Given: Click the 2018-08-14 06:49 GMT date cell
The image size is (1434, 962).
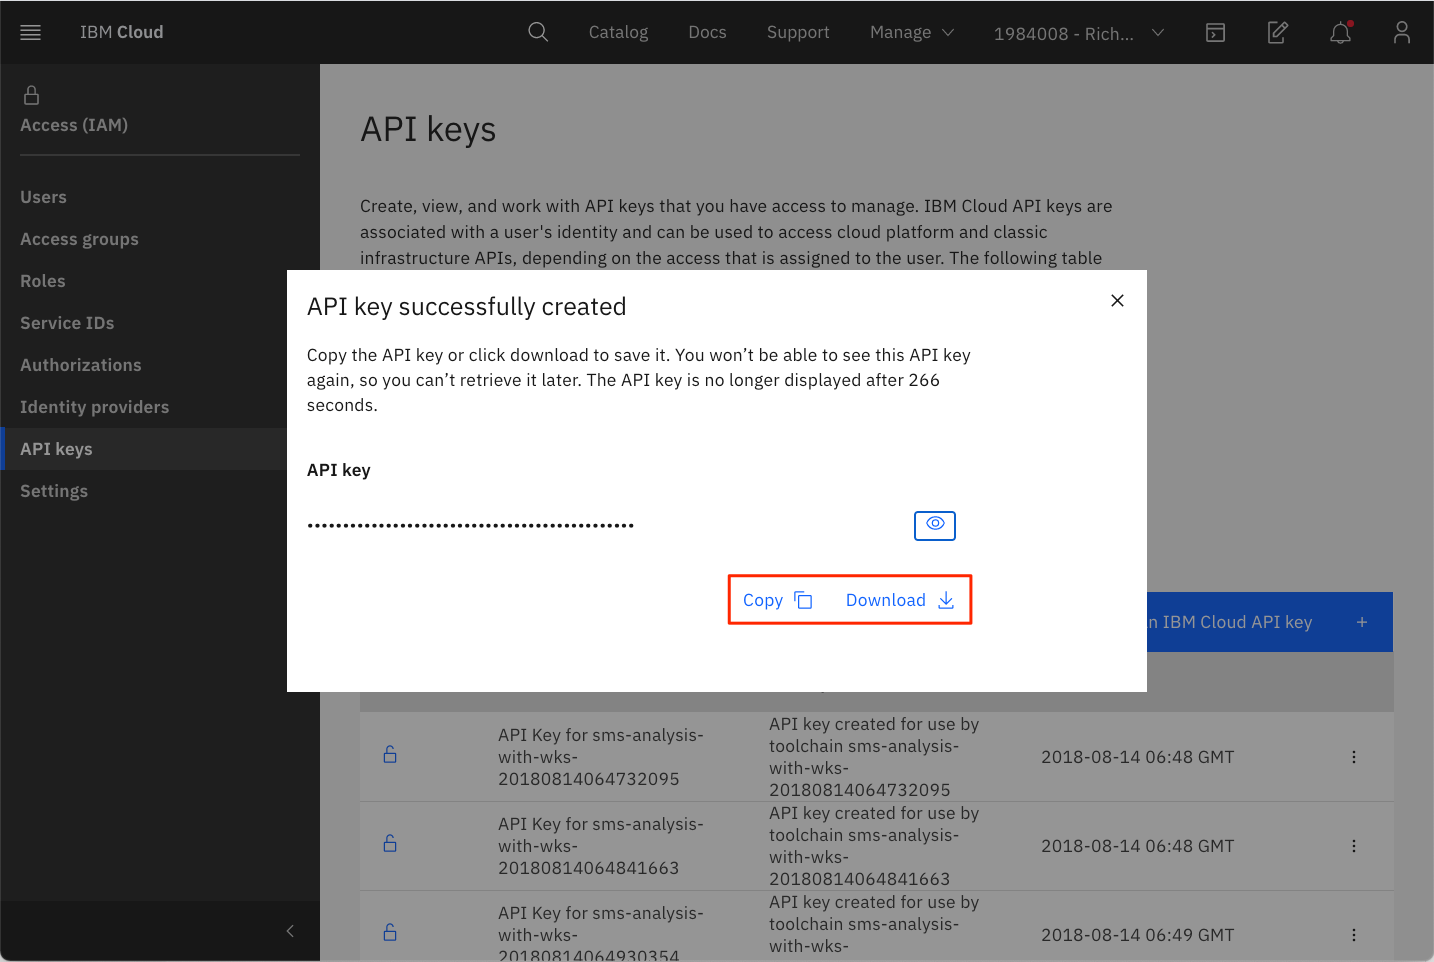Looking at the screenshot, I should tap(1137, 935).
